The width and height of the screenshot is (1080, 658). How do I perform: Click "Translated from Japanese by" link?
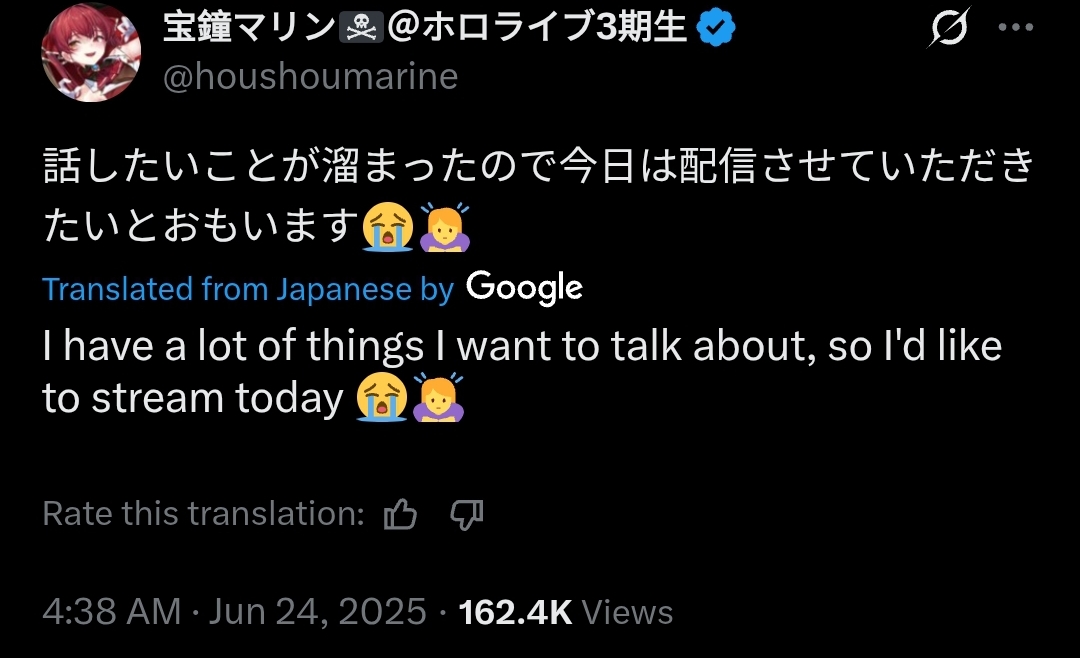click(248, 289)
